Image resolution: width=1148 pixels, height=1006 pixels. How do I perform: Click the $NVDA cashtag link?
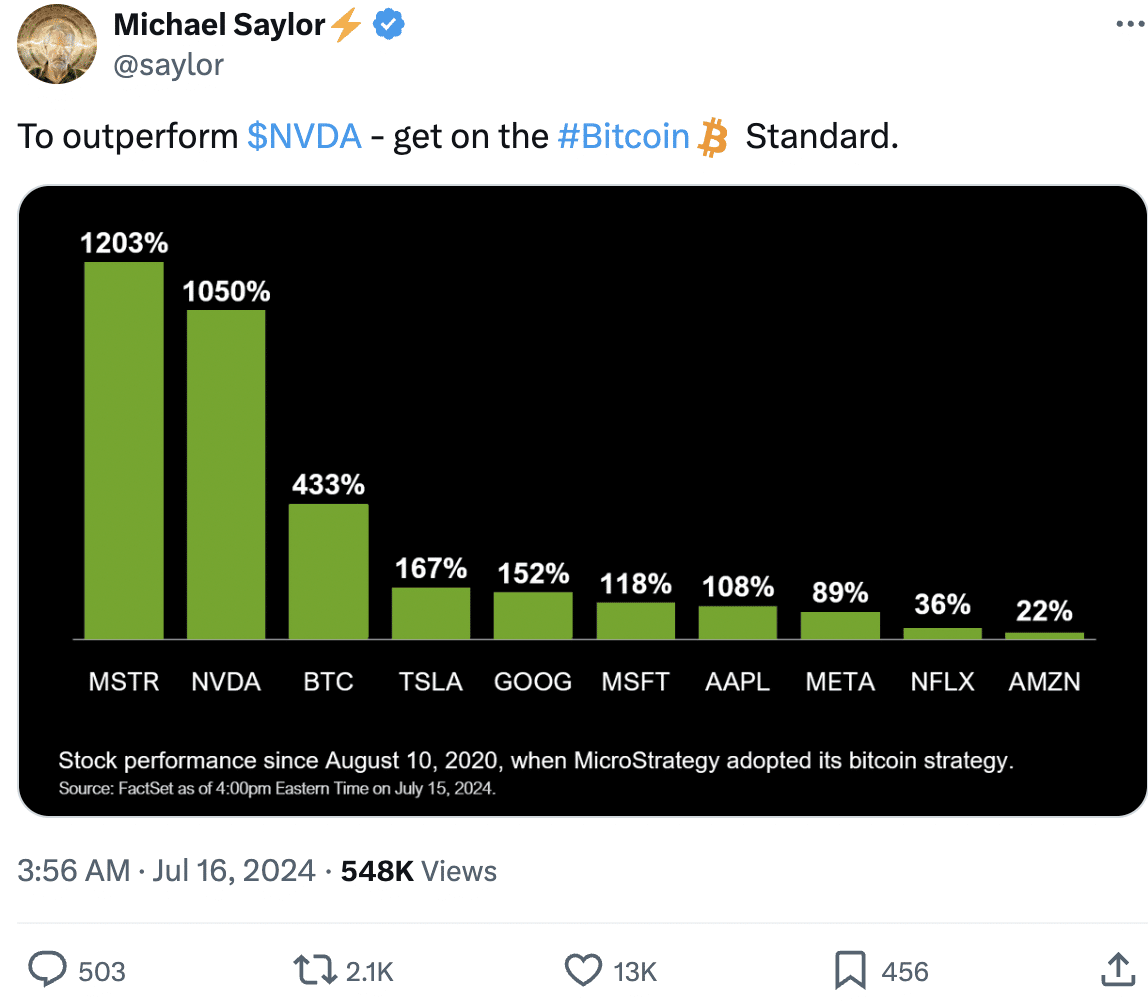(x=305, y=136)
